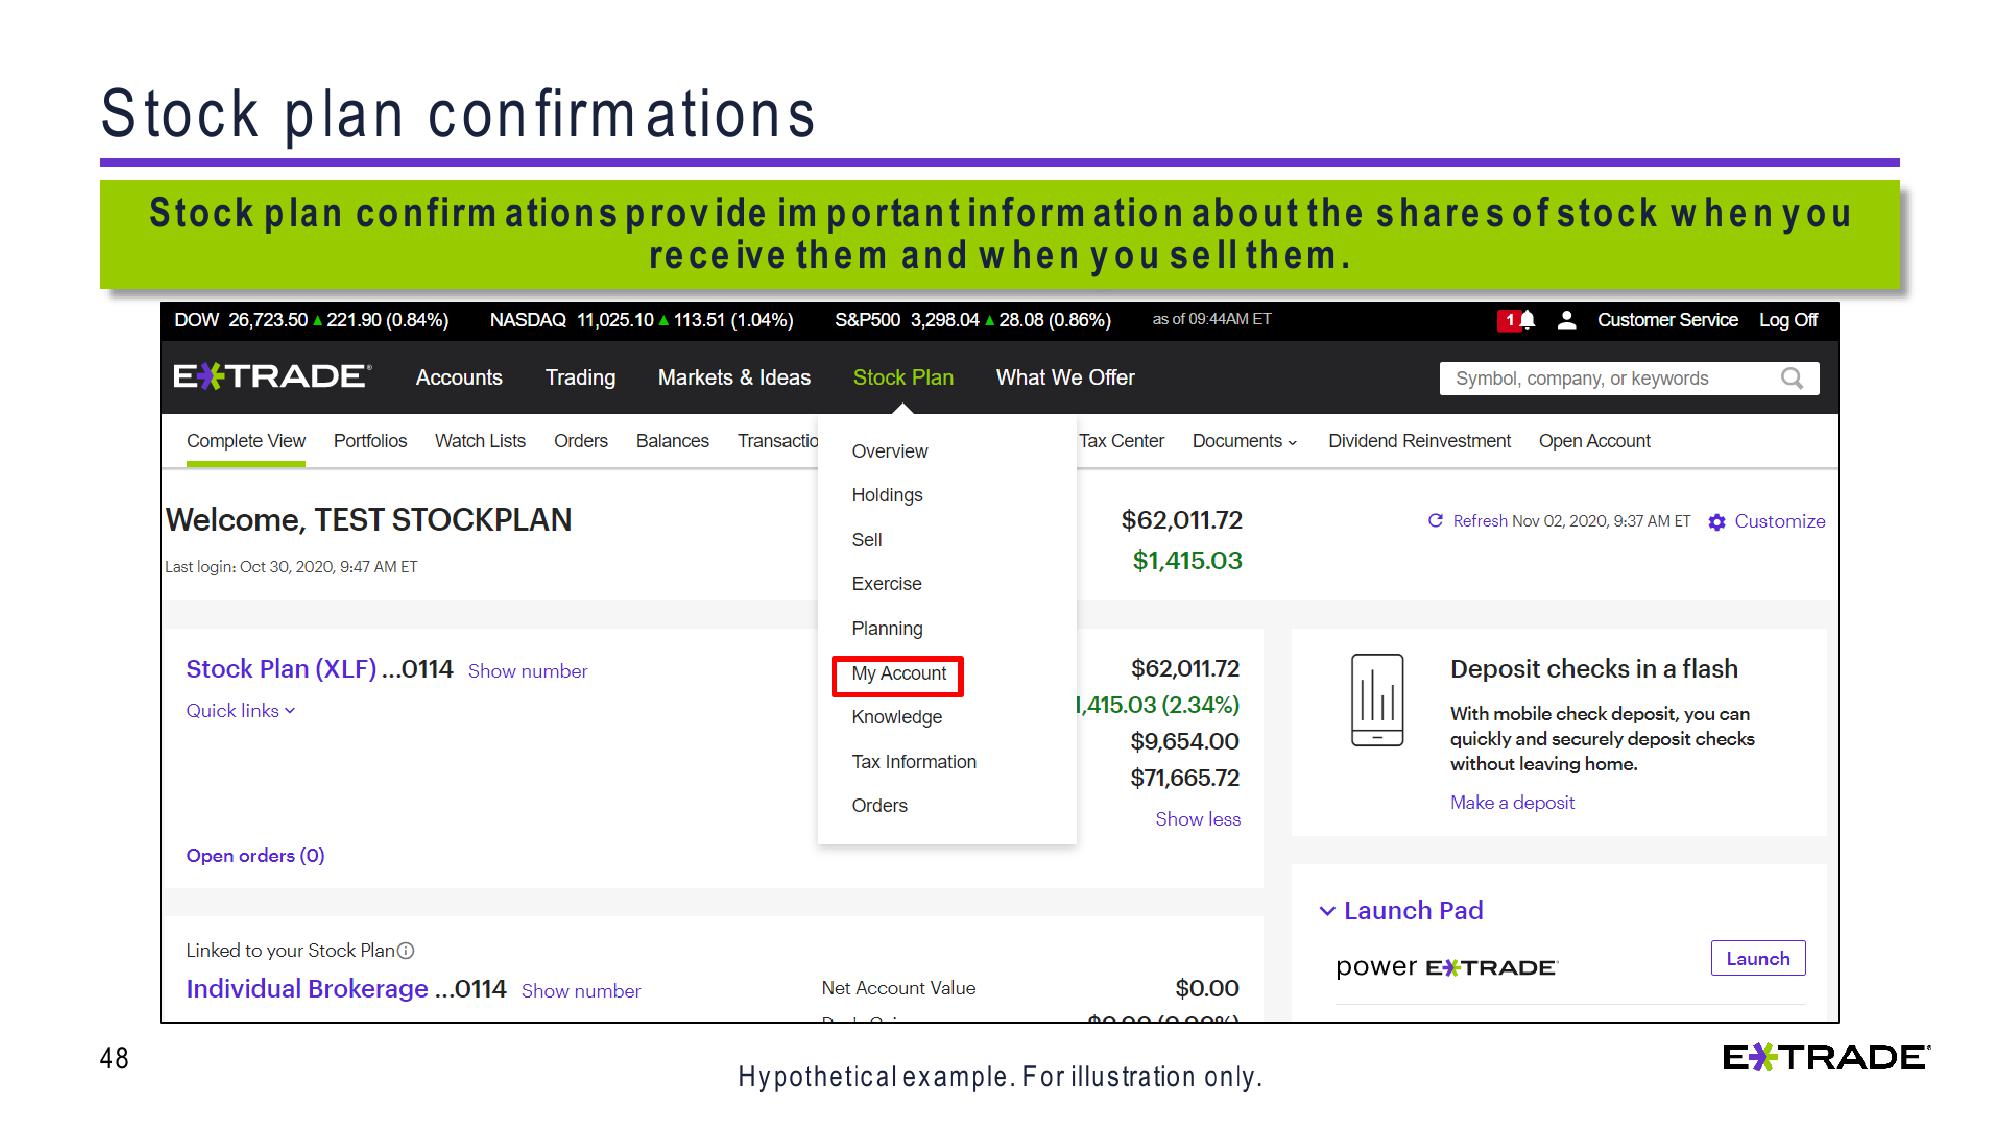Click Show number for Individual Brokerage
Viewport: 2000px width, 1124px height.
[581, 991]
